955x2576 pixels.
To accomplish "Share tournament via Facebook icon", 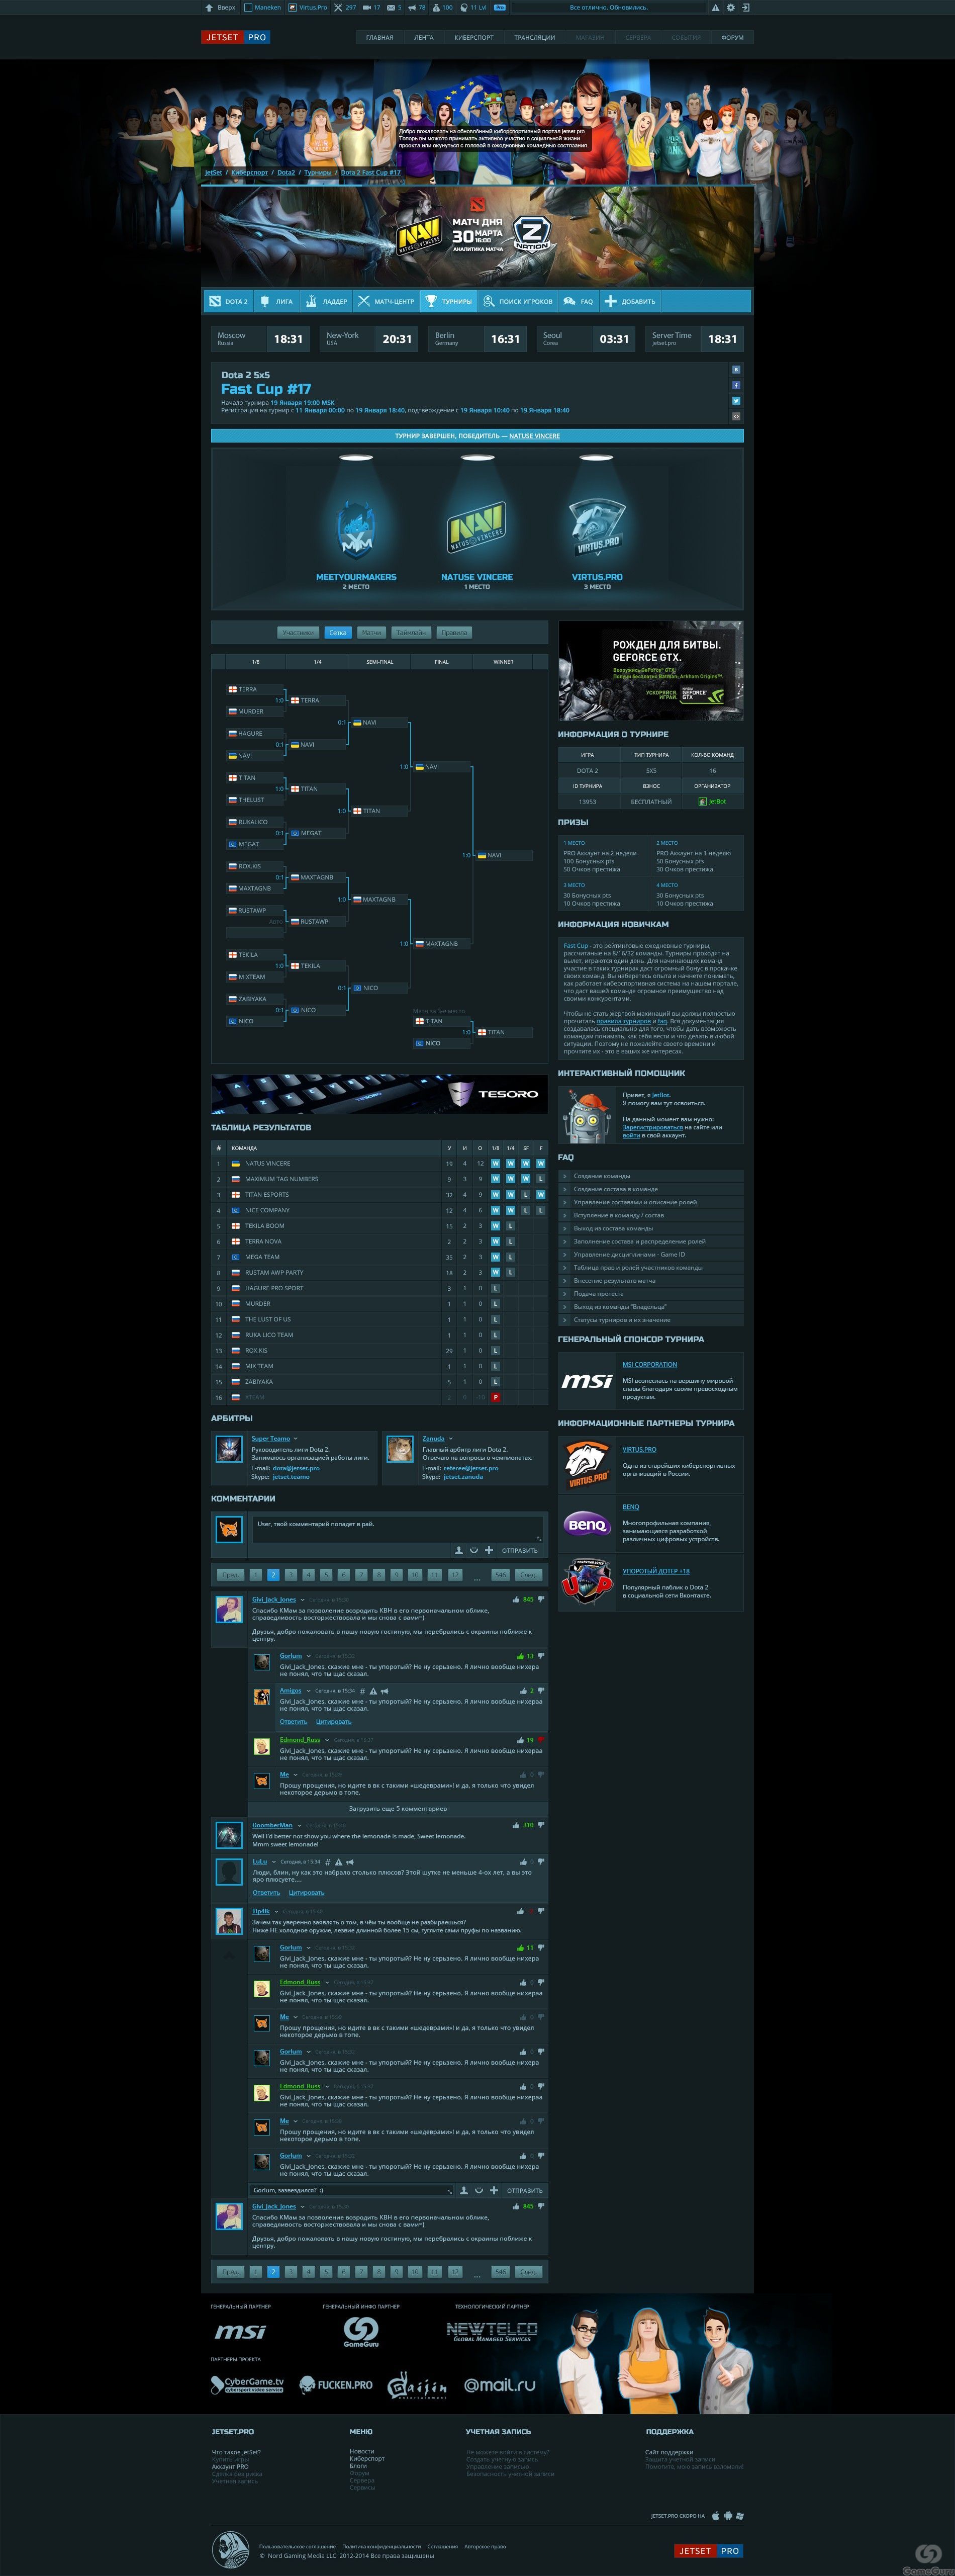I will coord(736,385).
